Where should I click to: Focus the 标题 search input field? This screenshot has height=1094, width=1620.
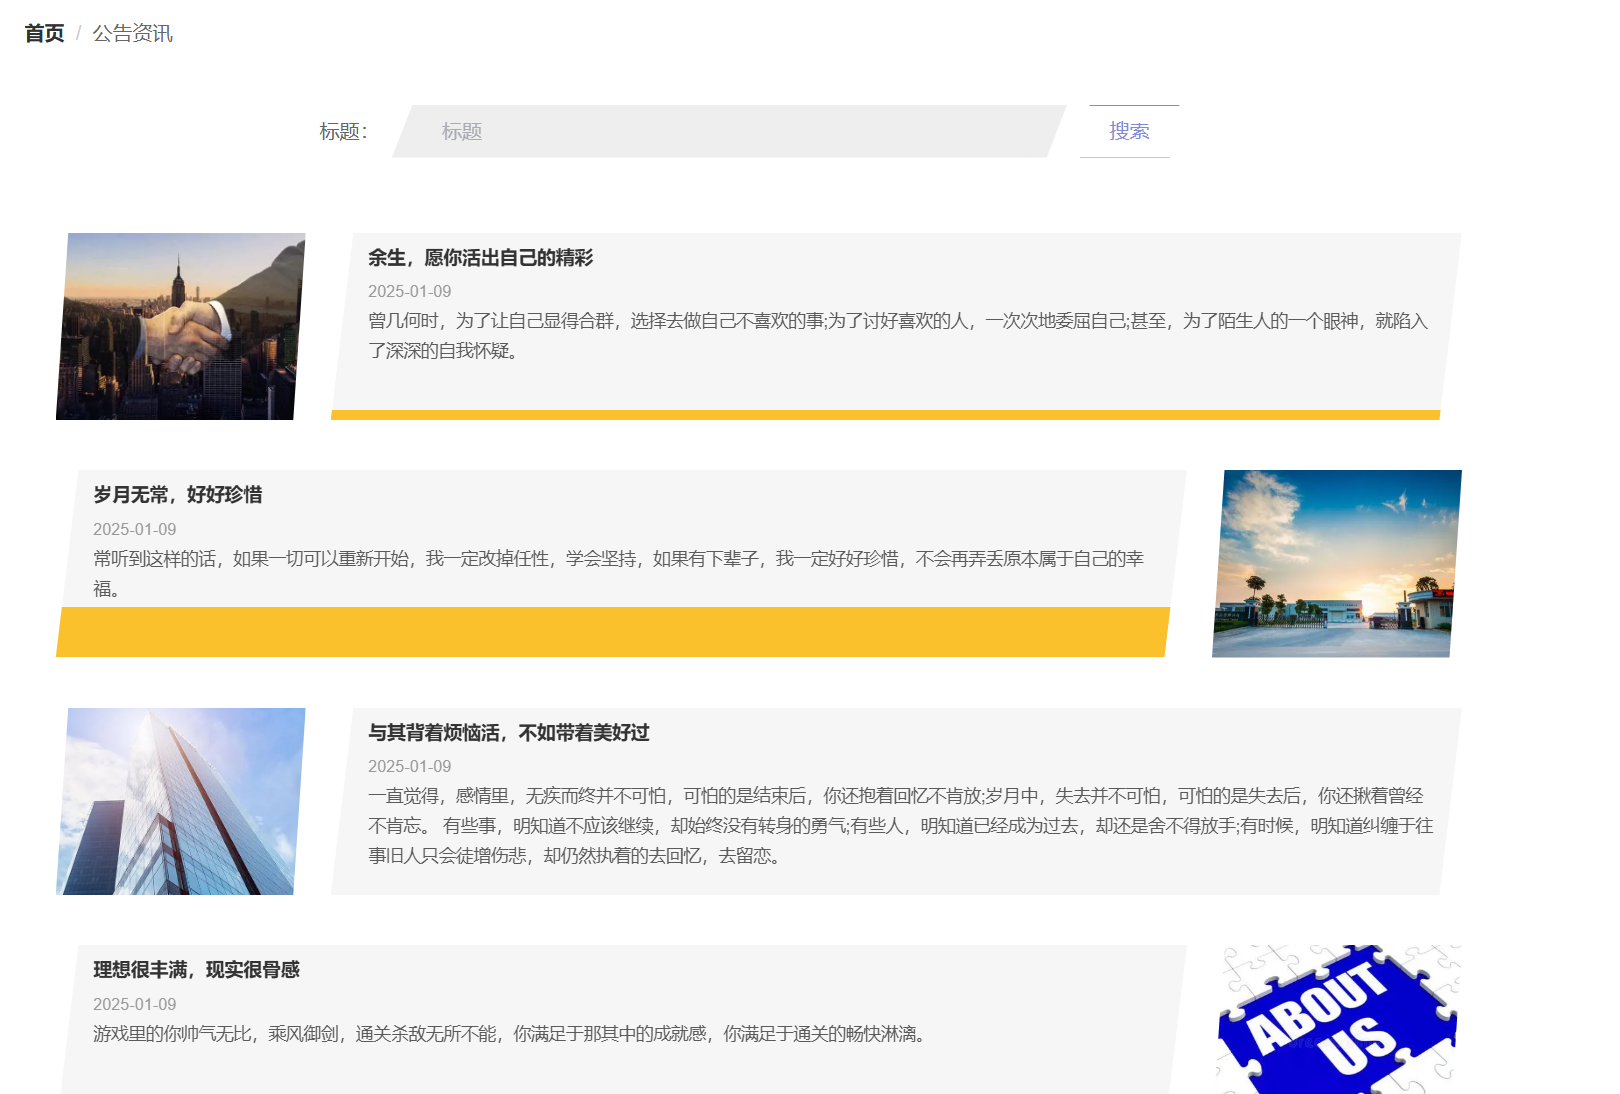point(730,131)
